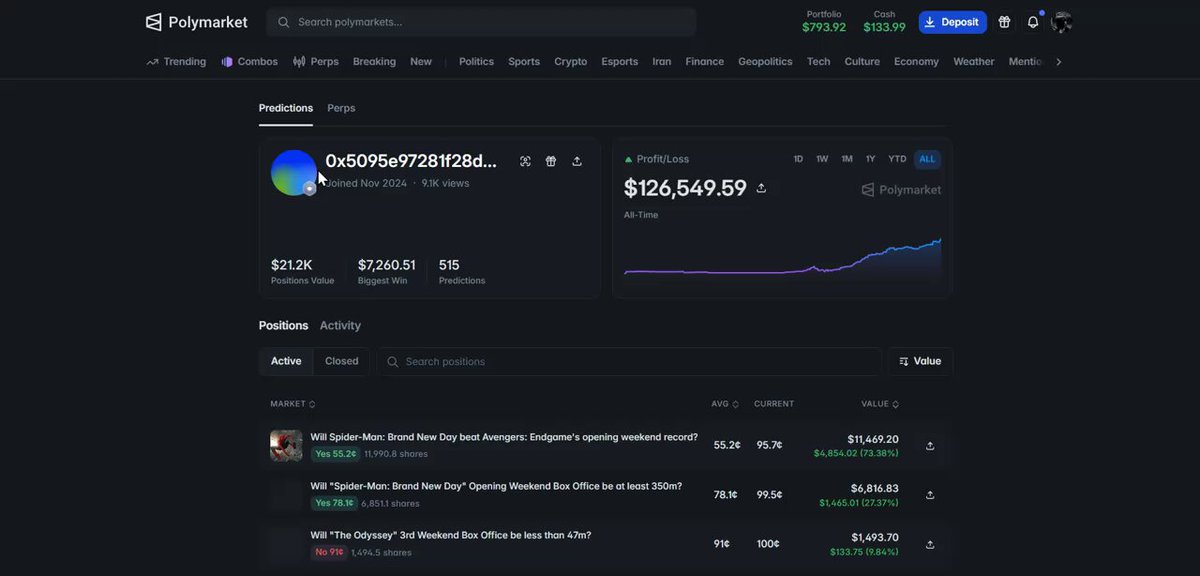
Task: Select the ALL time range
Action: (927, 159)
